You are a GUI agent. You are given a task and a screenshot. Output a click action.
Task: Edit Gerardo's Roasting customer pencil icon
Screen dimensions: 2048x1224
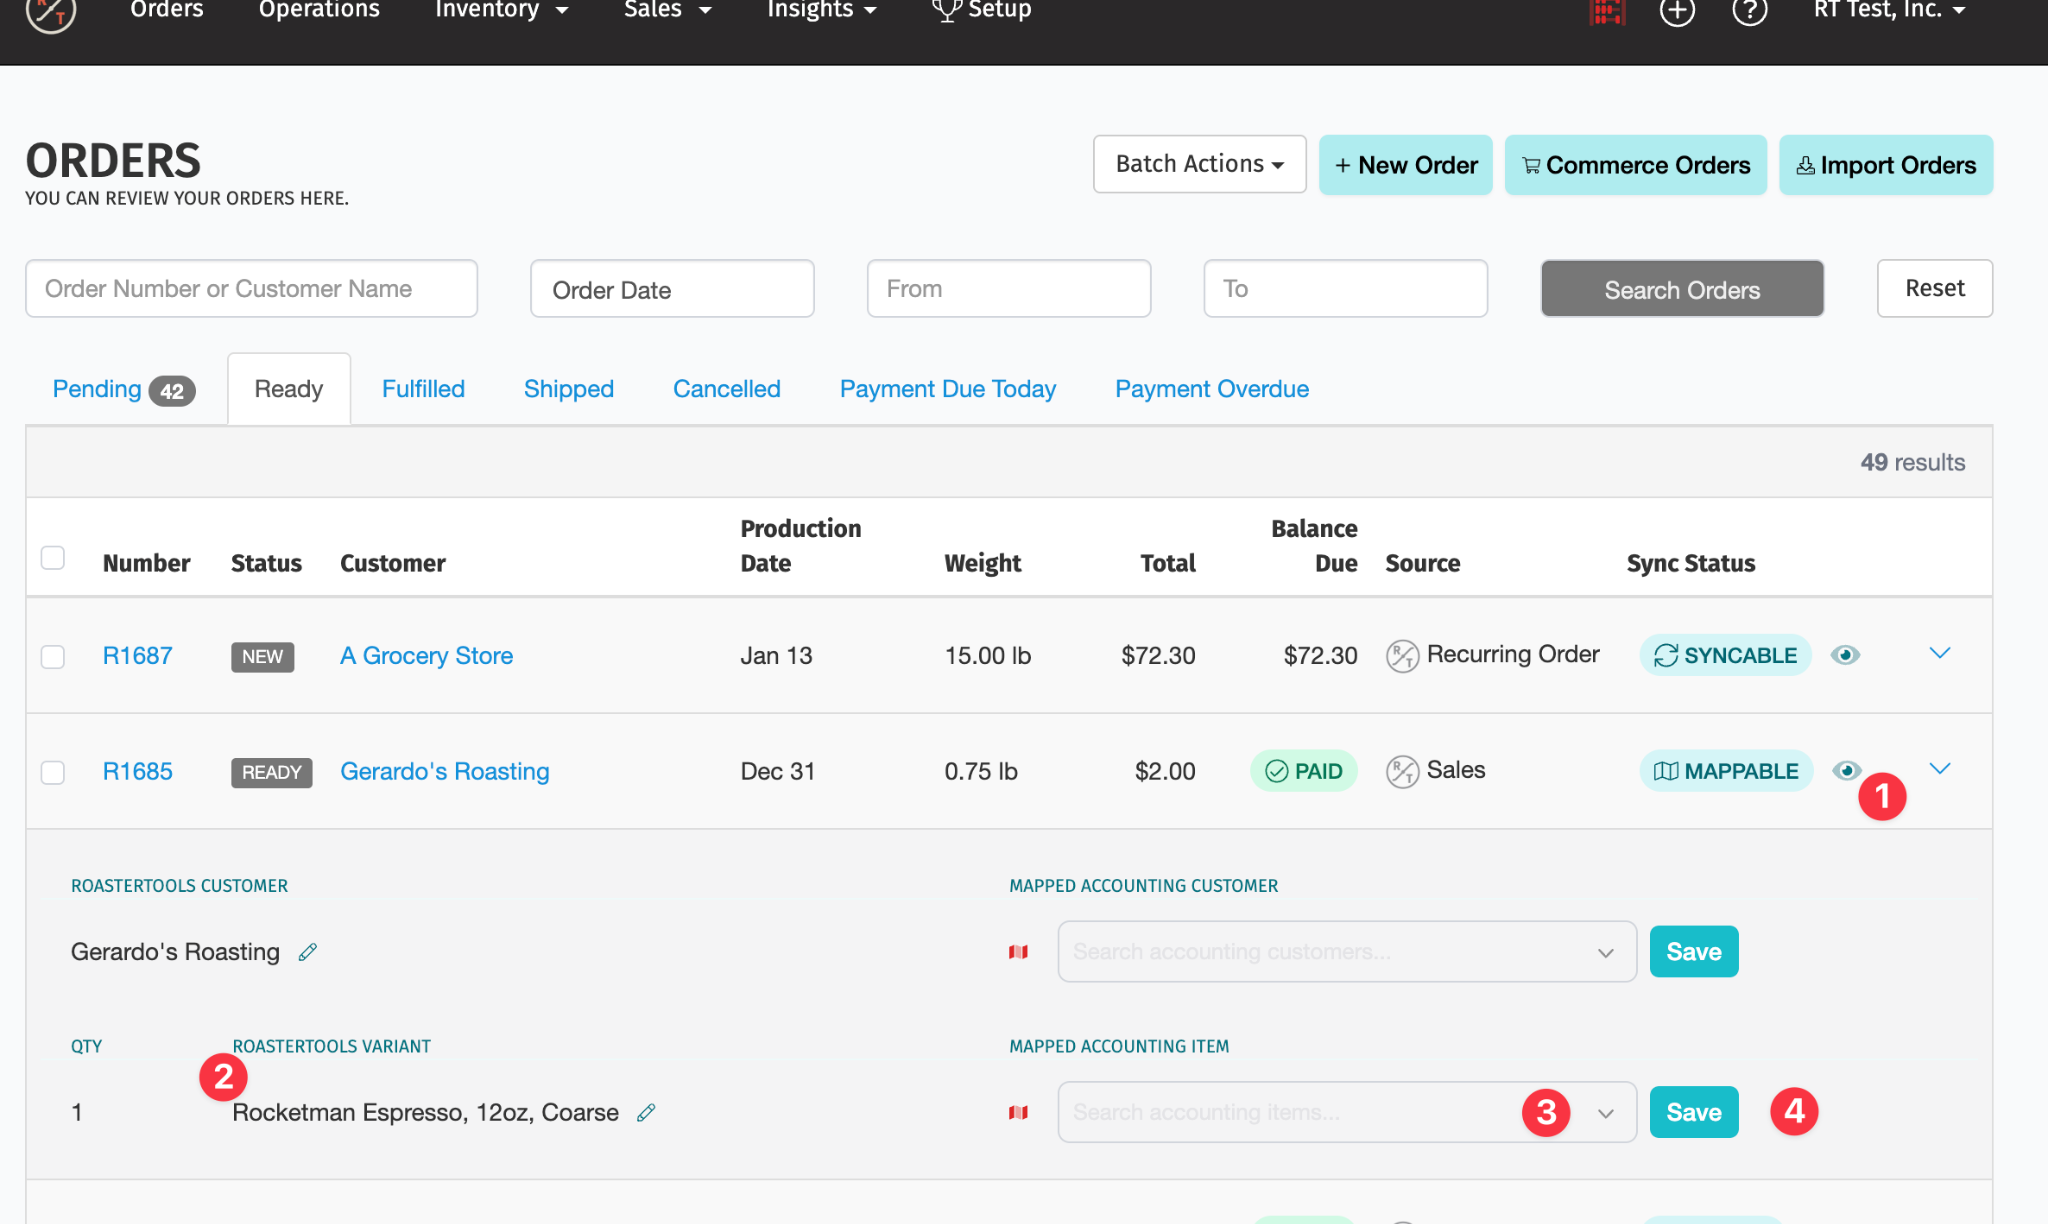pyautogui.click(x=308, y=952)
